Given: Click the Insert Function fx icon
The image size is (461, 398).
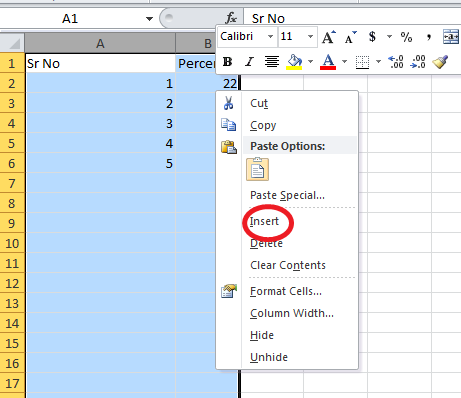Looking at the screenshot, I should (231, 18).
